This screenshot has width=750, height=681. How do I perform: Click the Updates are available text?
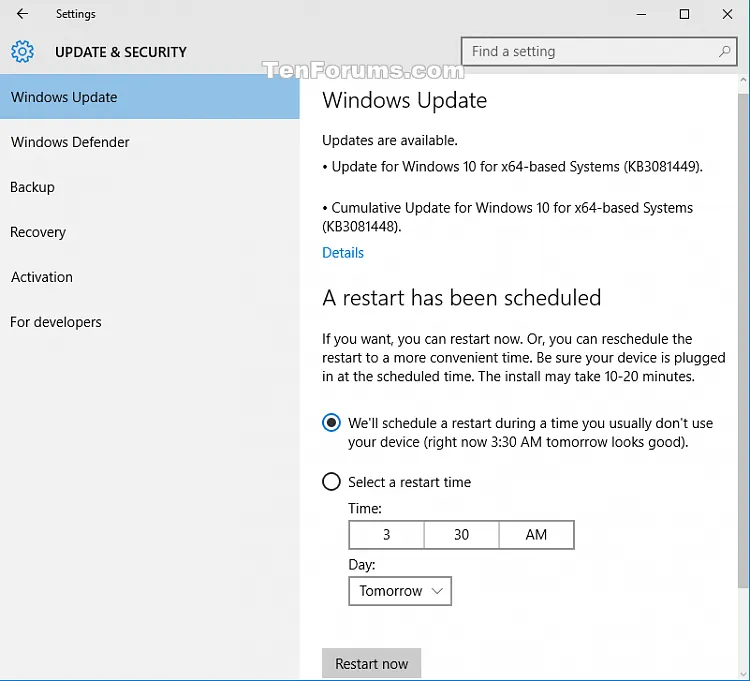click(x=390, y=140)
